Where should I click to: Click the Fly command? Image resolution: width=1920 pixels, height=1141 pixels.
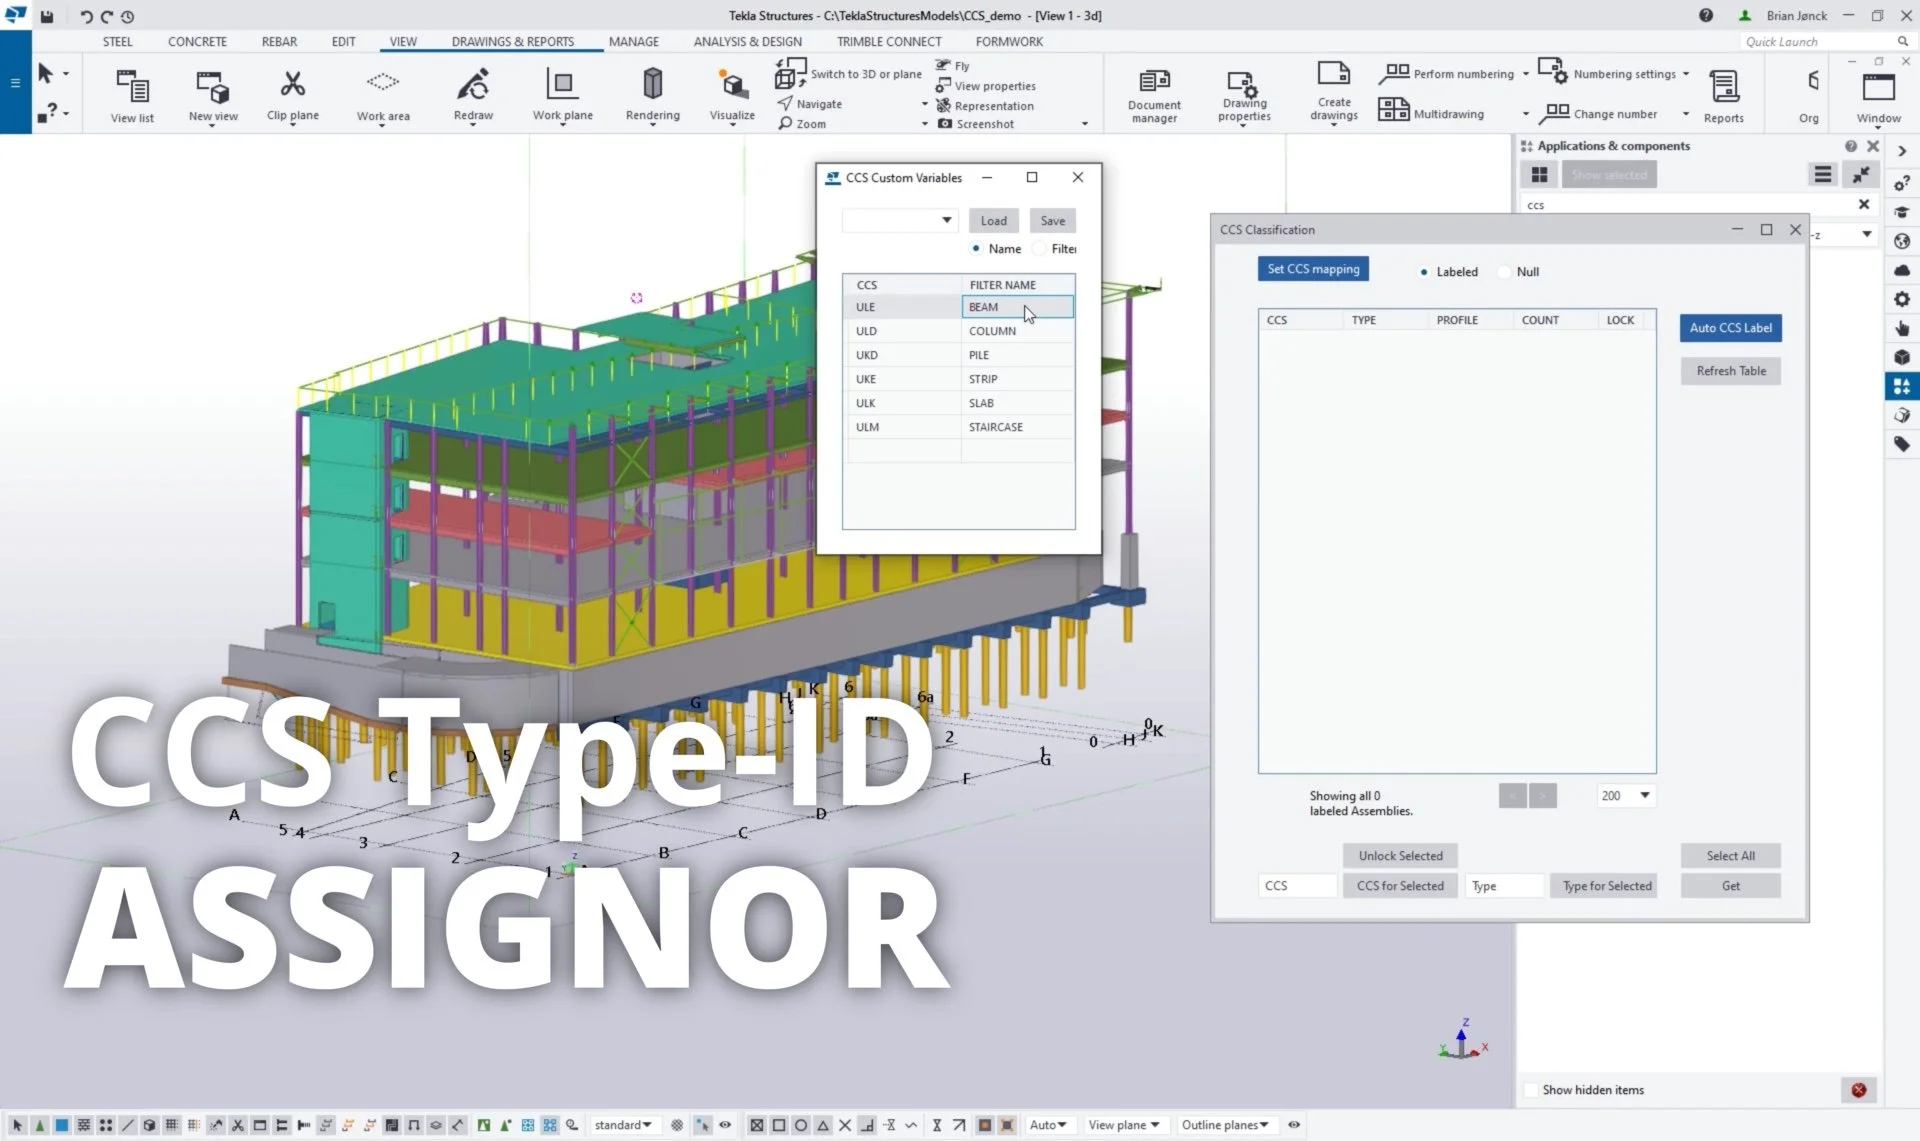(x=953, y=66)
